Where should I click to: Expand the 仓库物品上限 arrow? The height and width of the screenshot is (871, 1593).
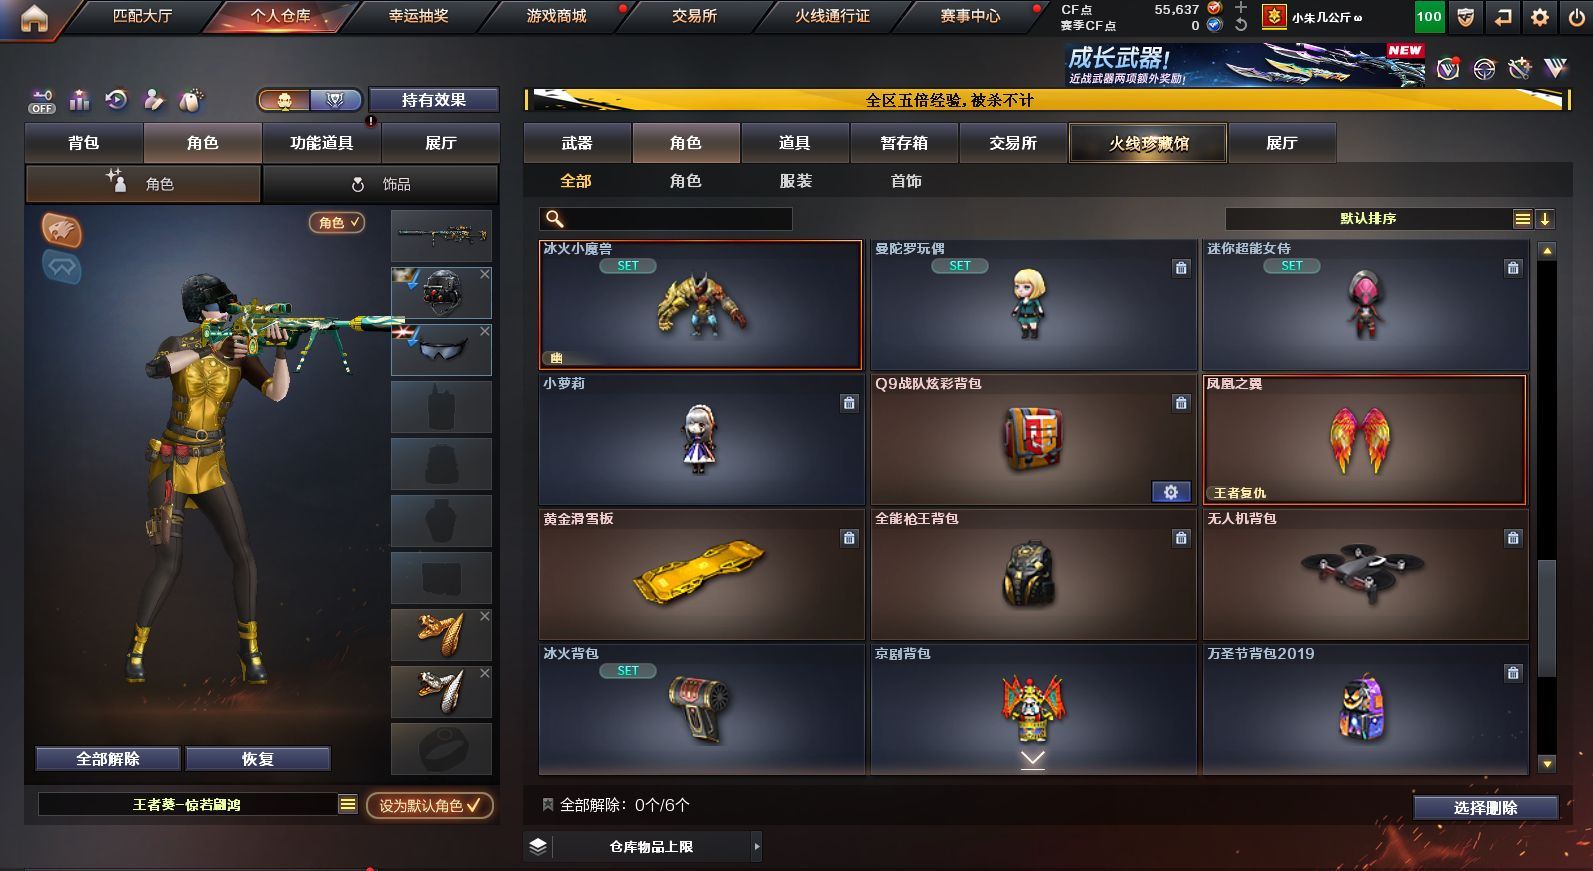click(757, 846)
